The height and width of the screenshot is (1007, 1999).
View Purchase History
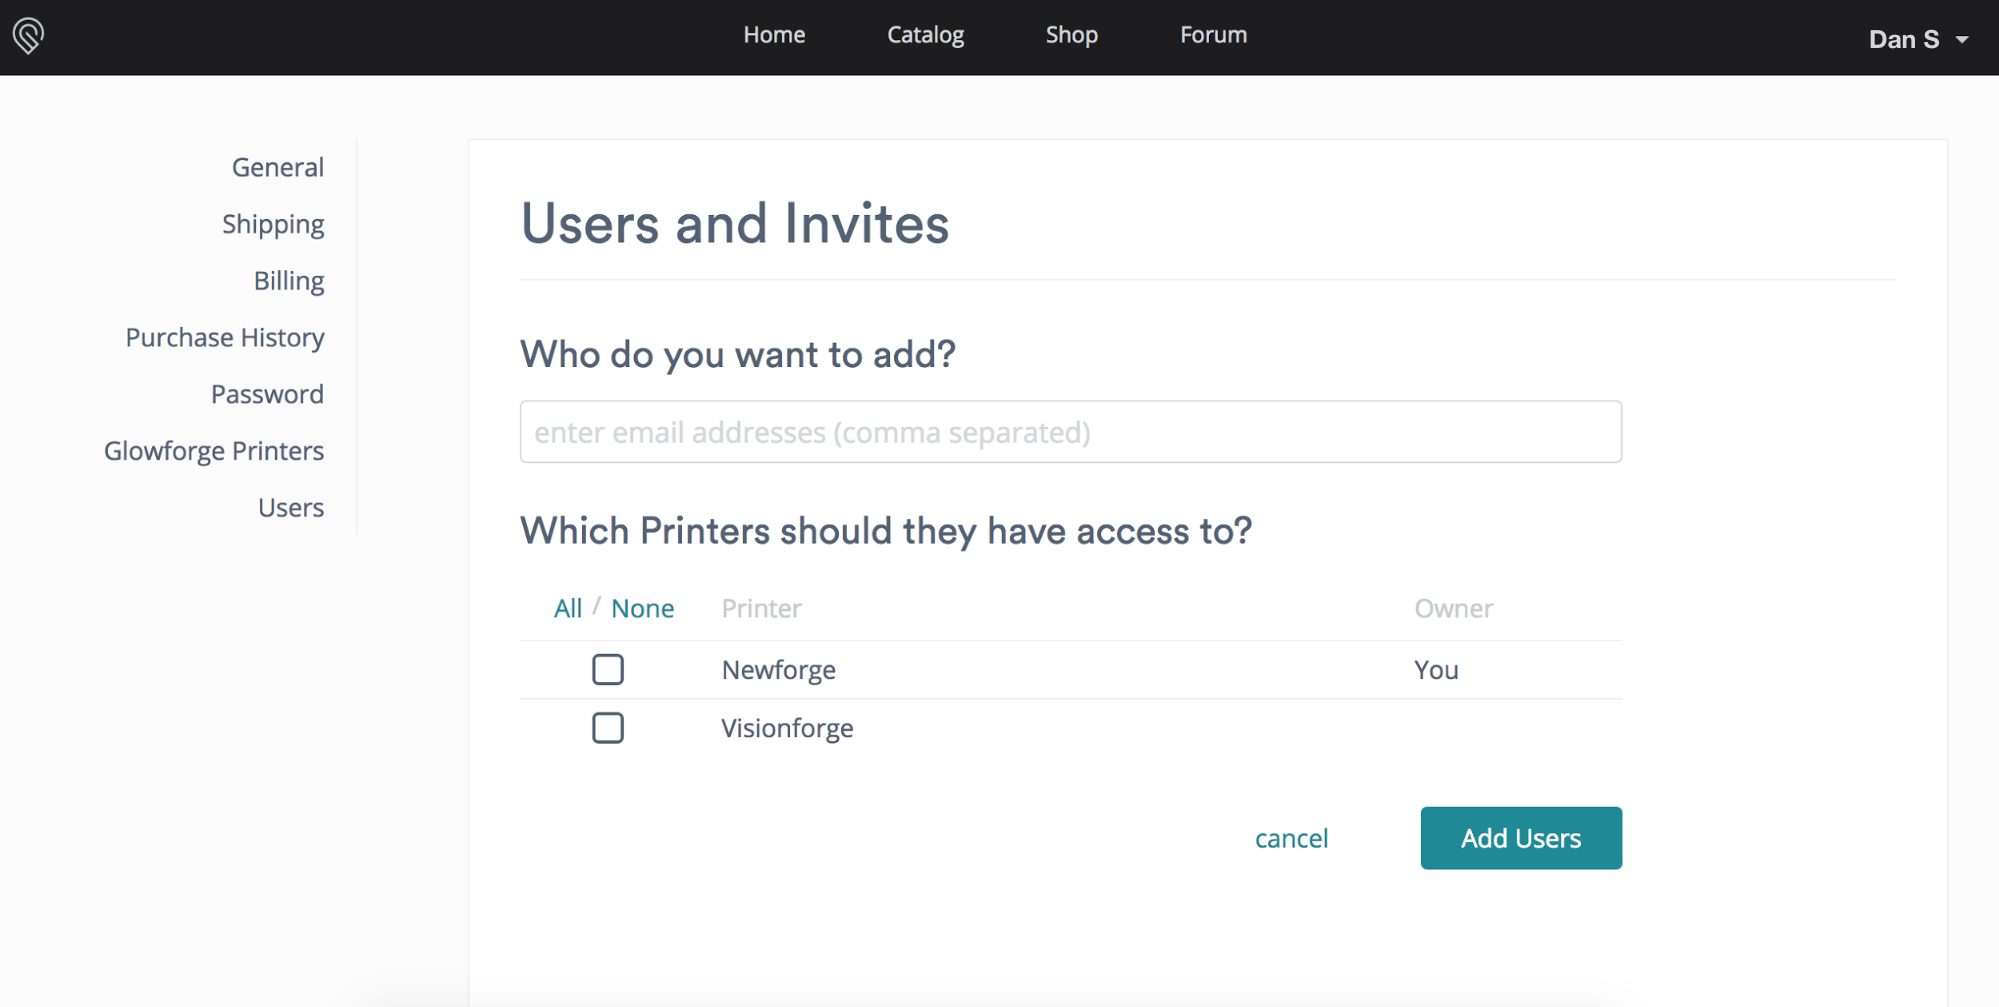pyautogui.click(x=224, y=337)
